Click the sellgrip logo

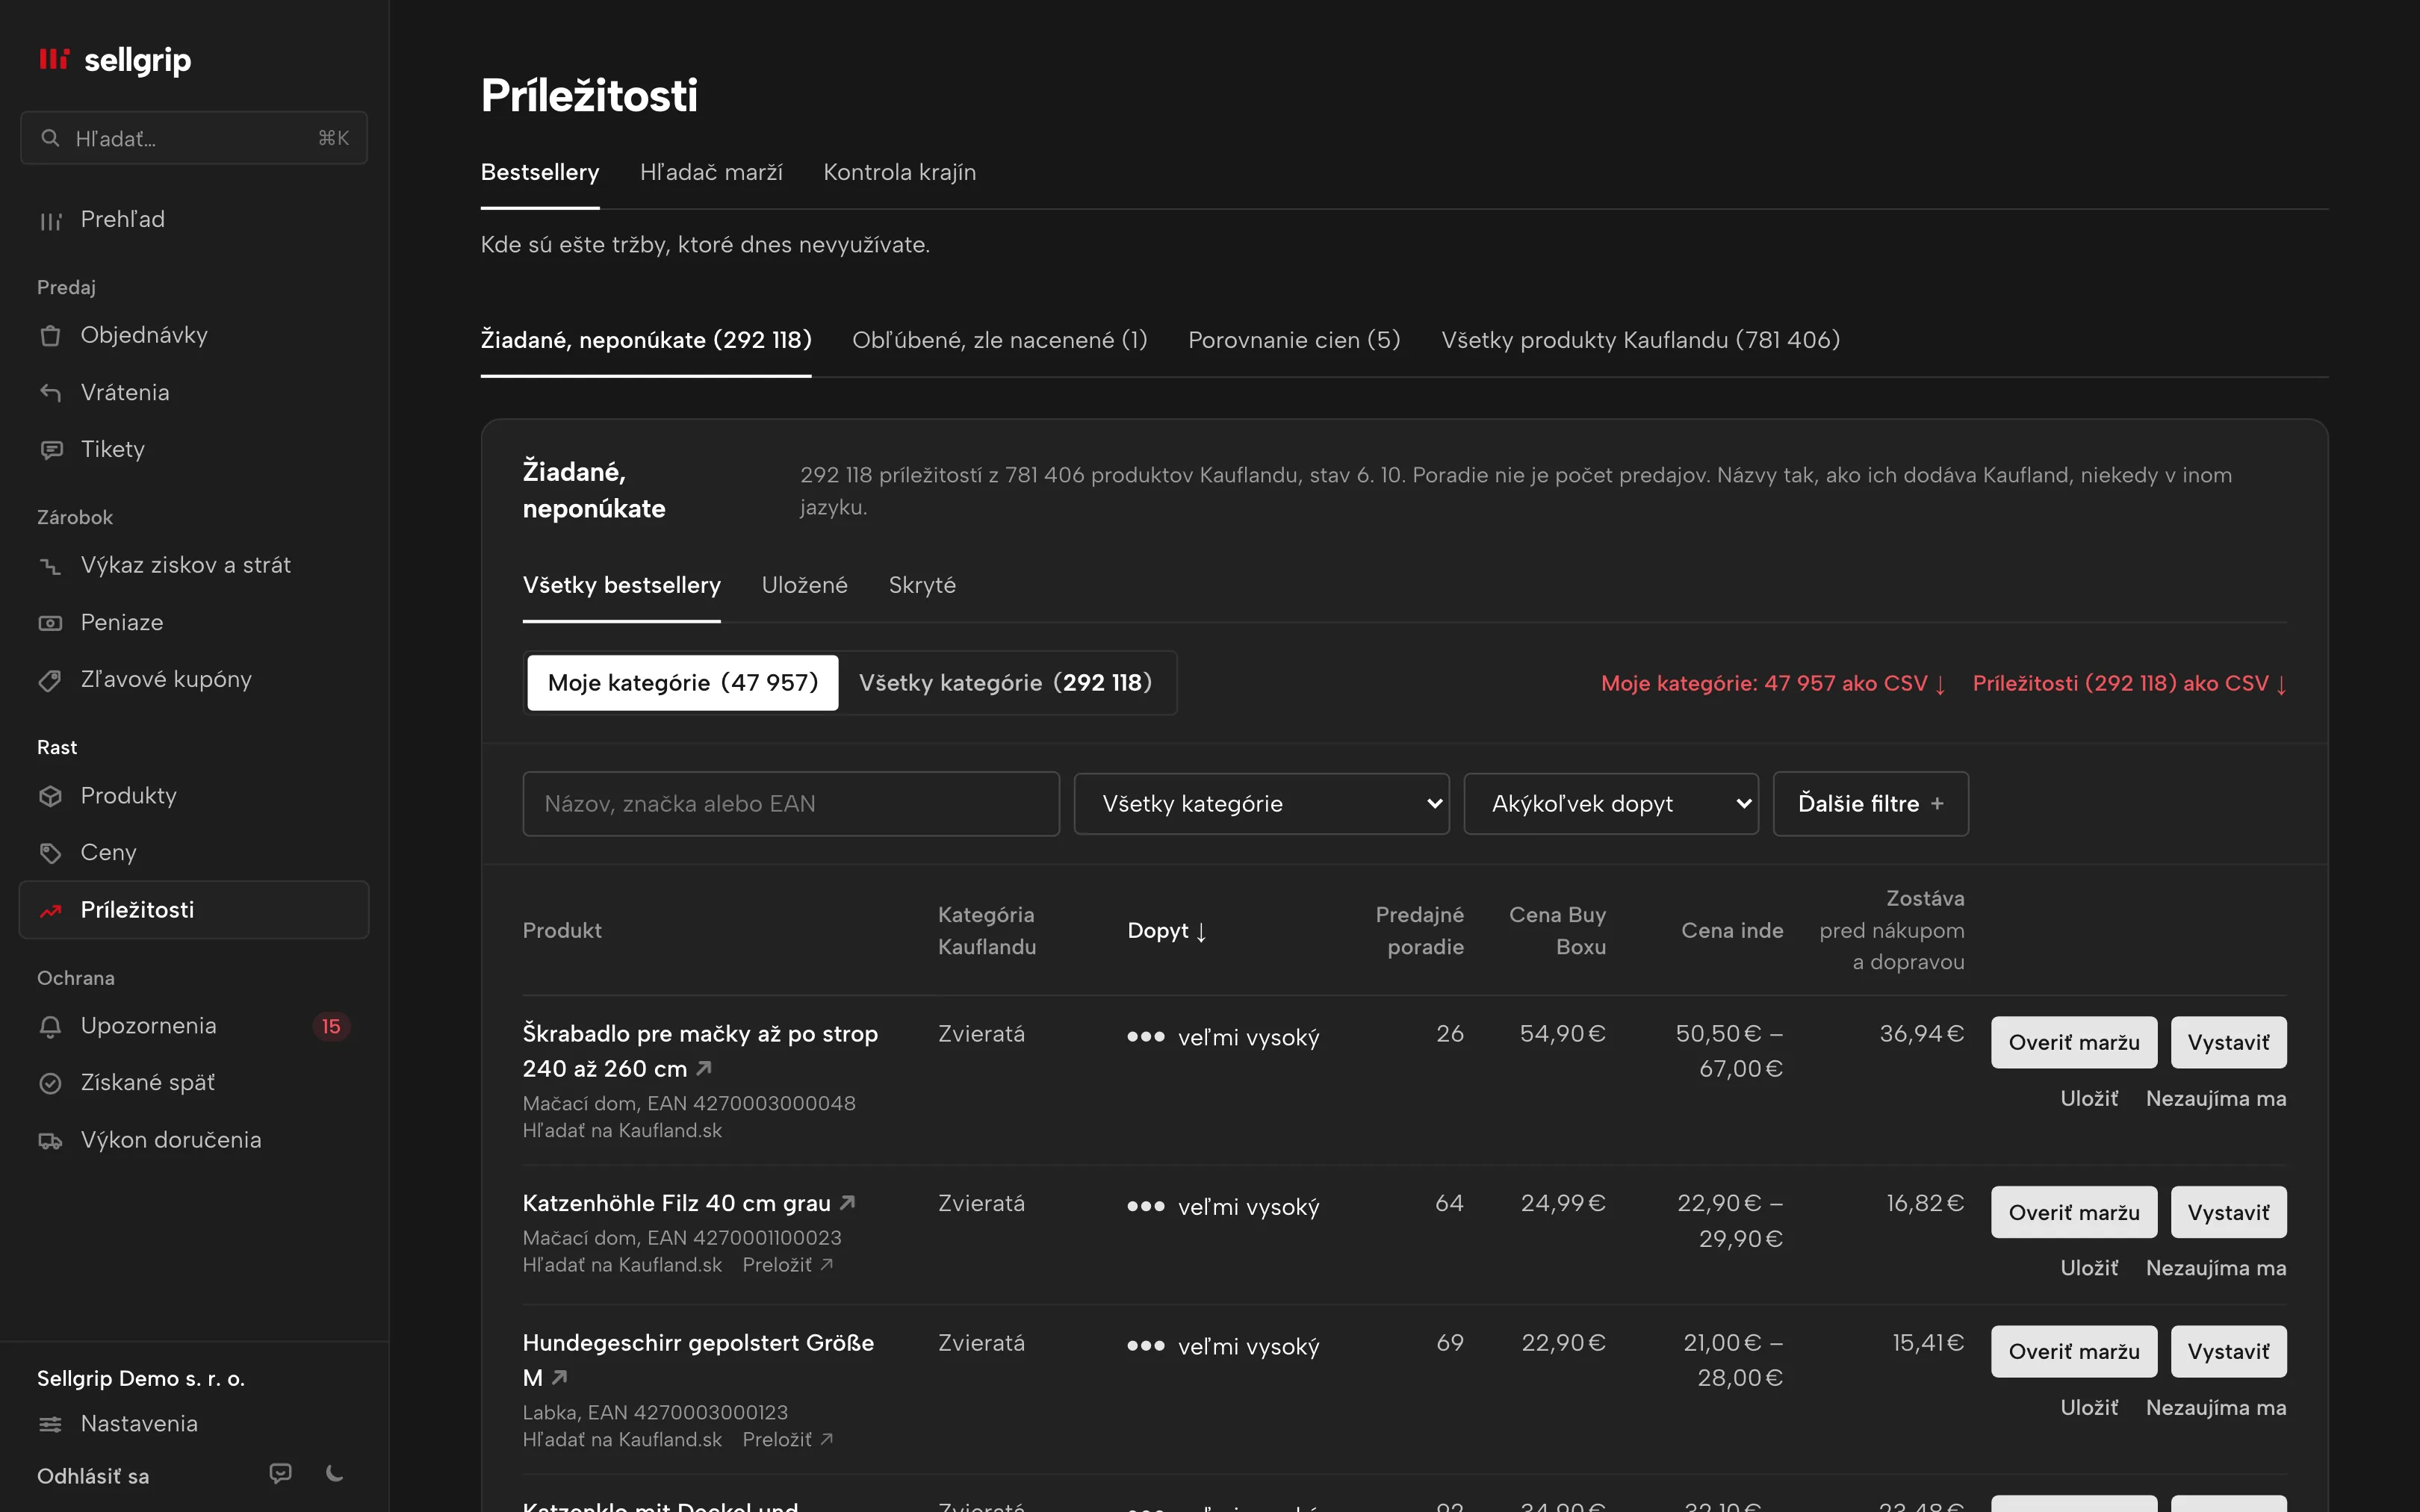pos(114,60)
